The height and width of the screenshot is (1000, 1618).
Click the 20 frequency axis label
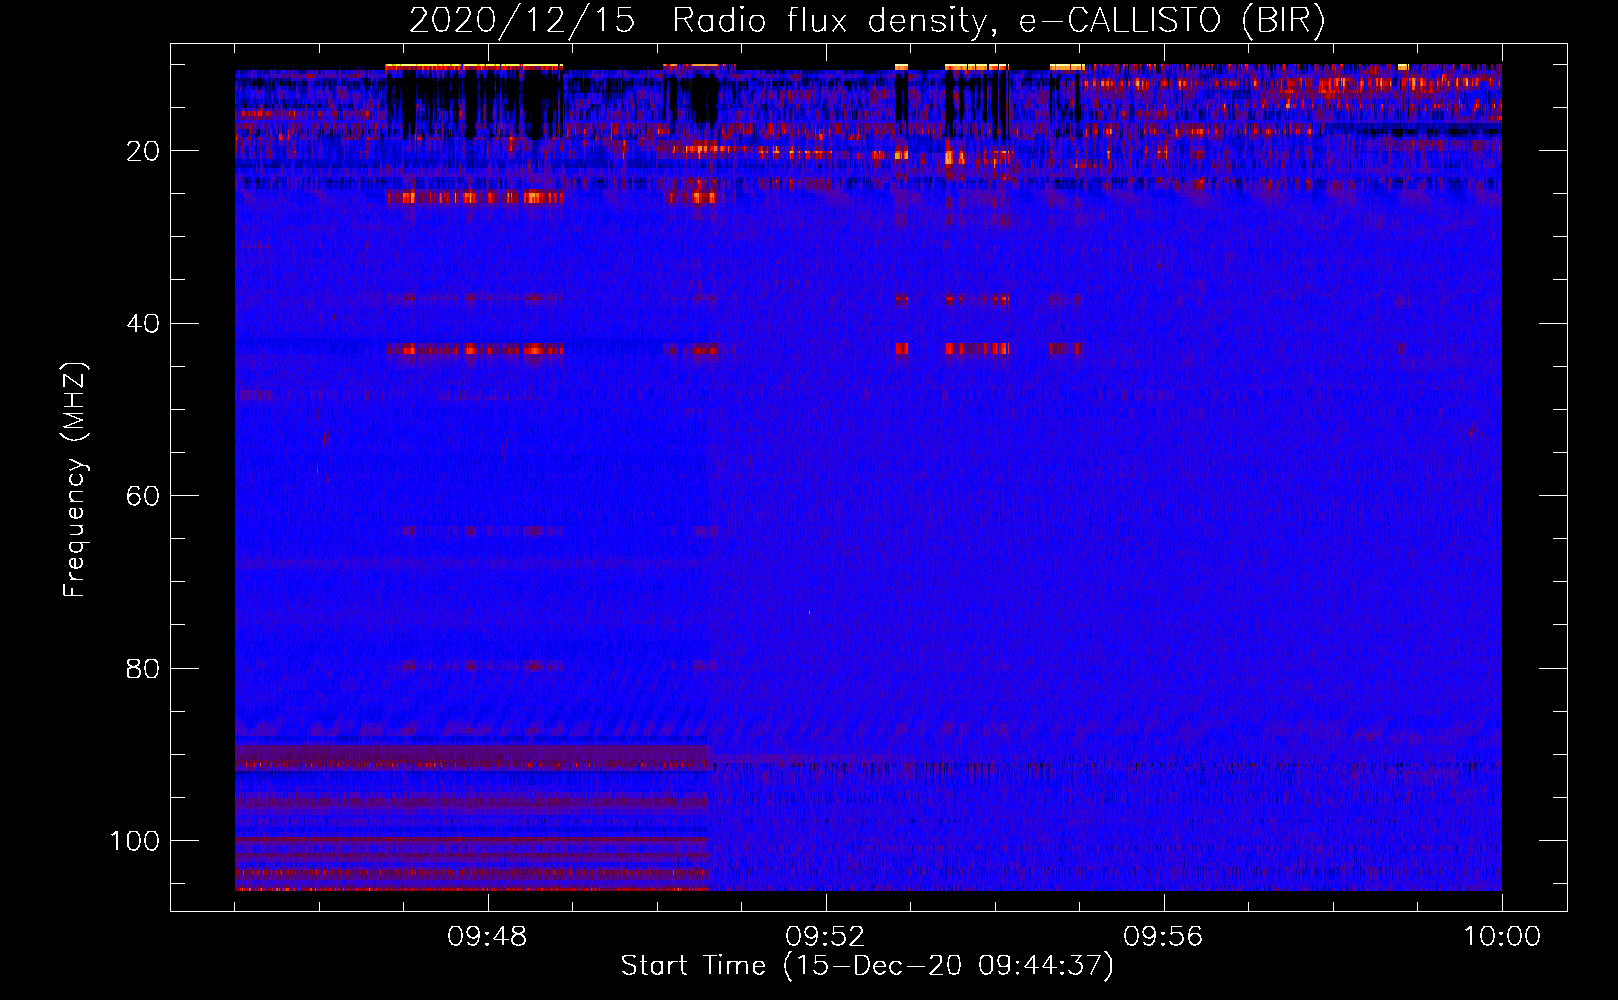144,151
